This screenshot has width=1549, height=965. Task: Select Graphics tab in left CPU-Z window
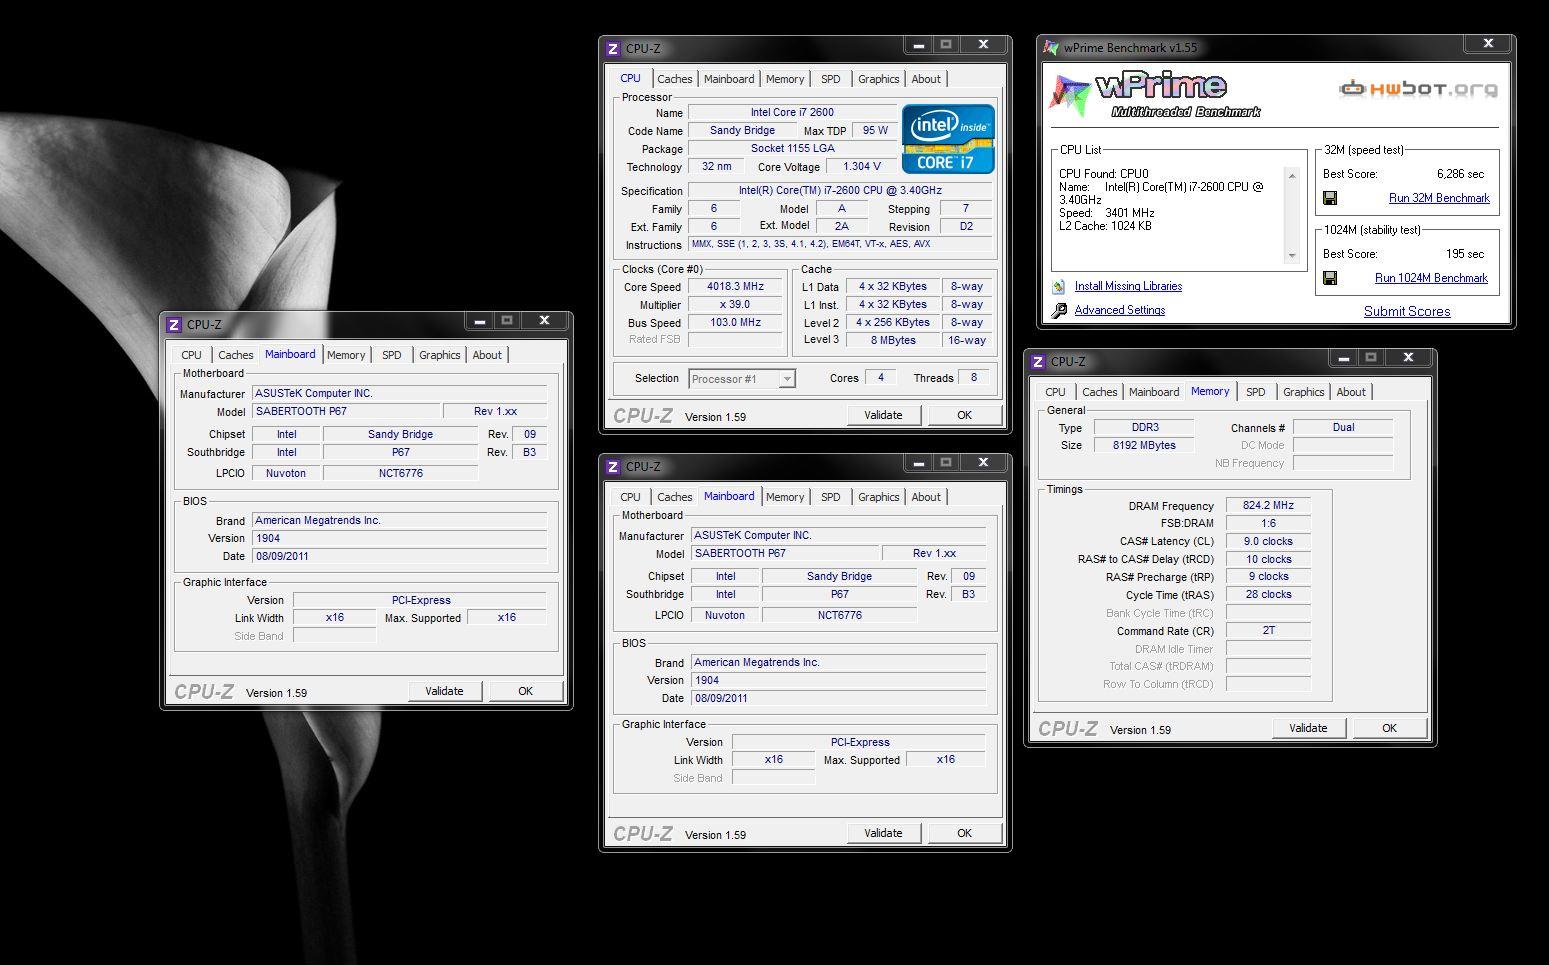click(440, 355)
